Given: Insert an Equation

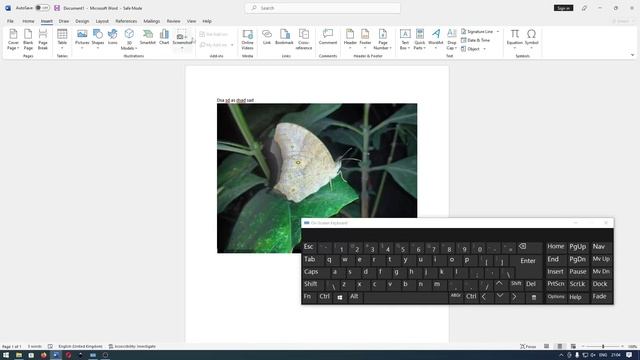Looking at the screenshot, I should pyautogui.click(x=514, y=40).
